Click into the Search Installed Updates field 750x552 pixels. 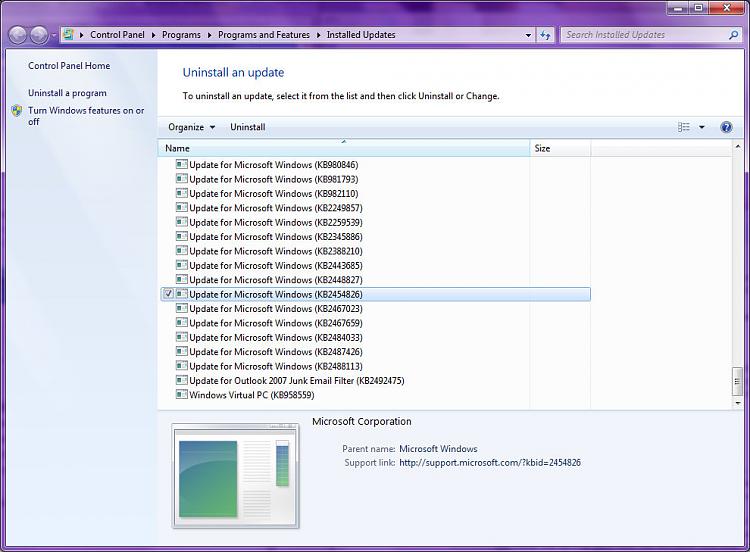[644, 35]
